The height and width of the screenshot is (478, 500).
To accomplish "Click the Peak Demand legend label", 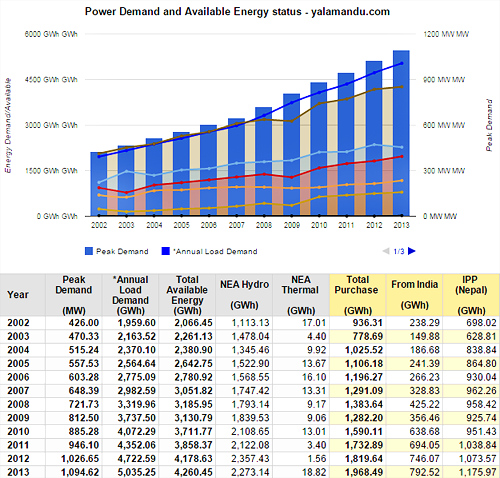I will click(x=122, y=251).
